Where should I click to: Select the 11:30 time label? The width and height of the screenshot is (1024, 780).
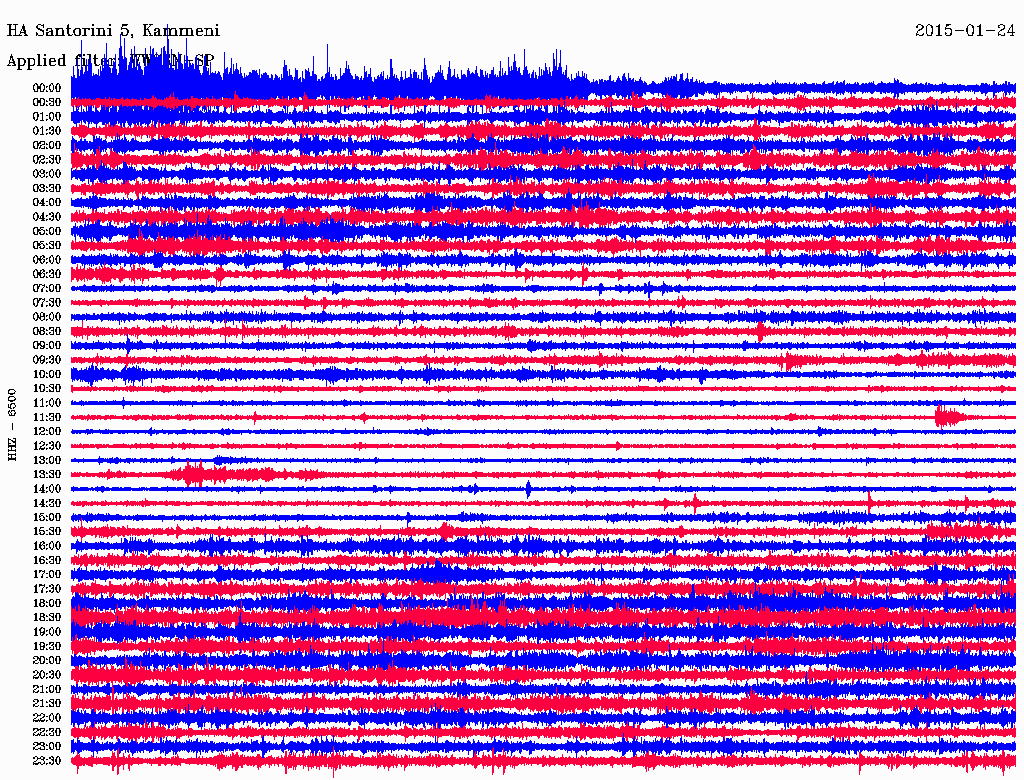[x=47, y=417]
